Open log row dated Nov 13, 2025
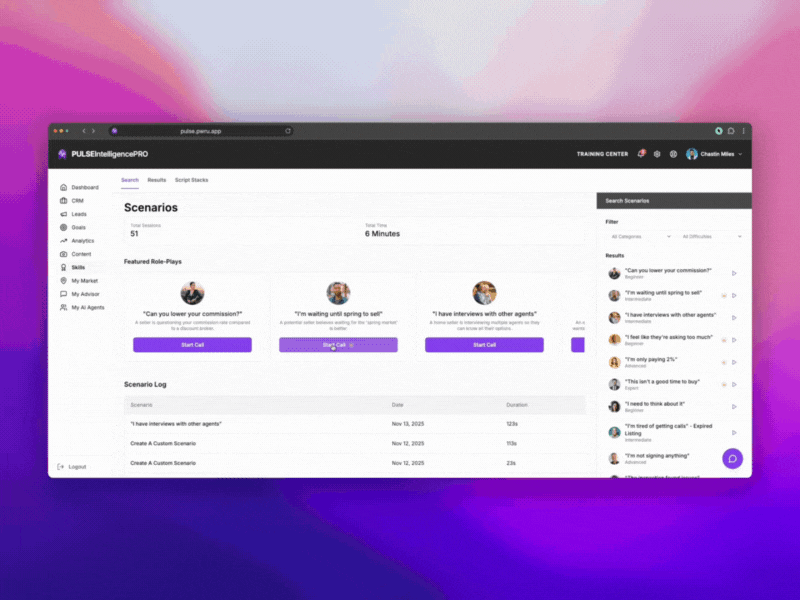This screenshot has height=600, width=800. coord(355,424)
